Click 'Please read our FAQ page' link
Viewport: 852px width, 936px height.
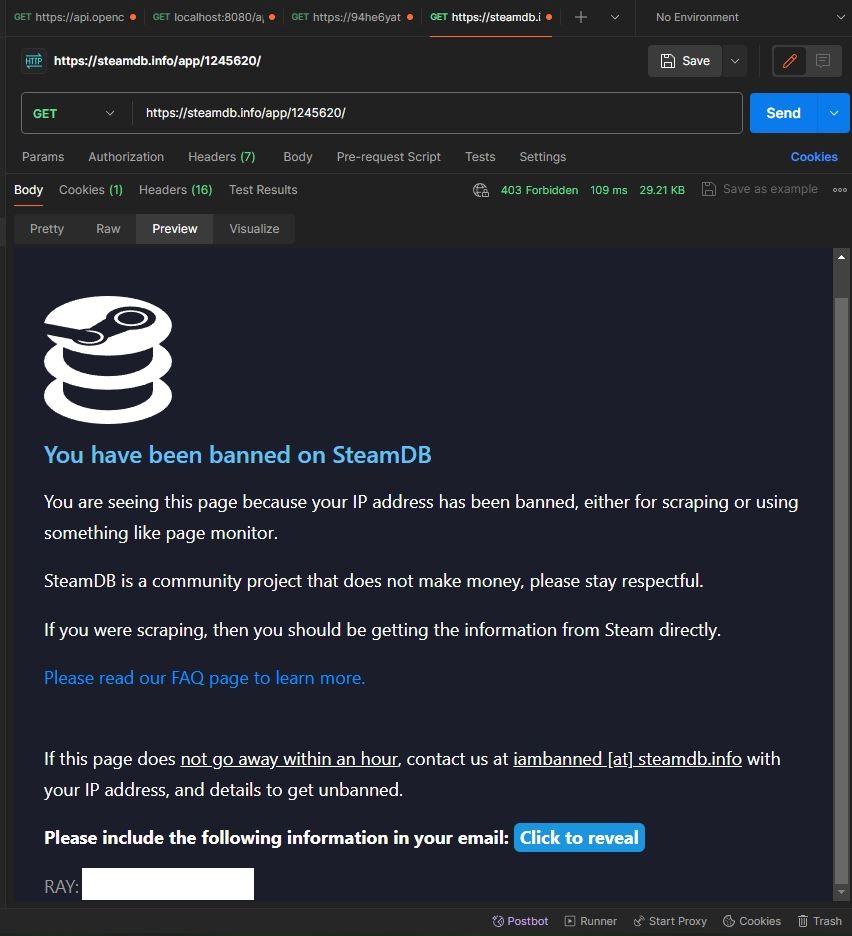(x=204, y=678)
